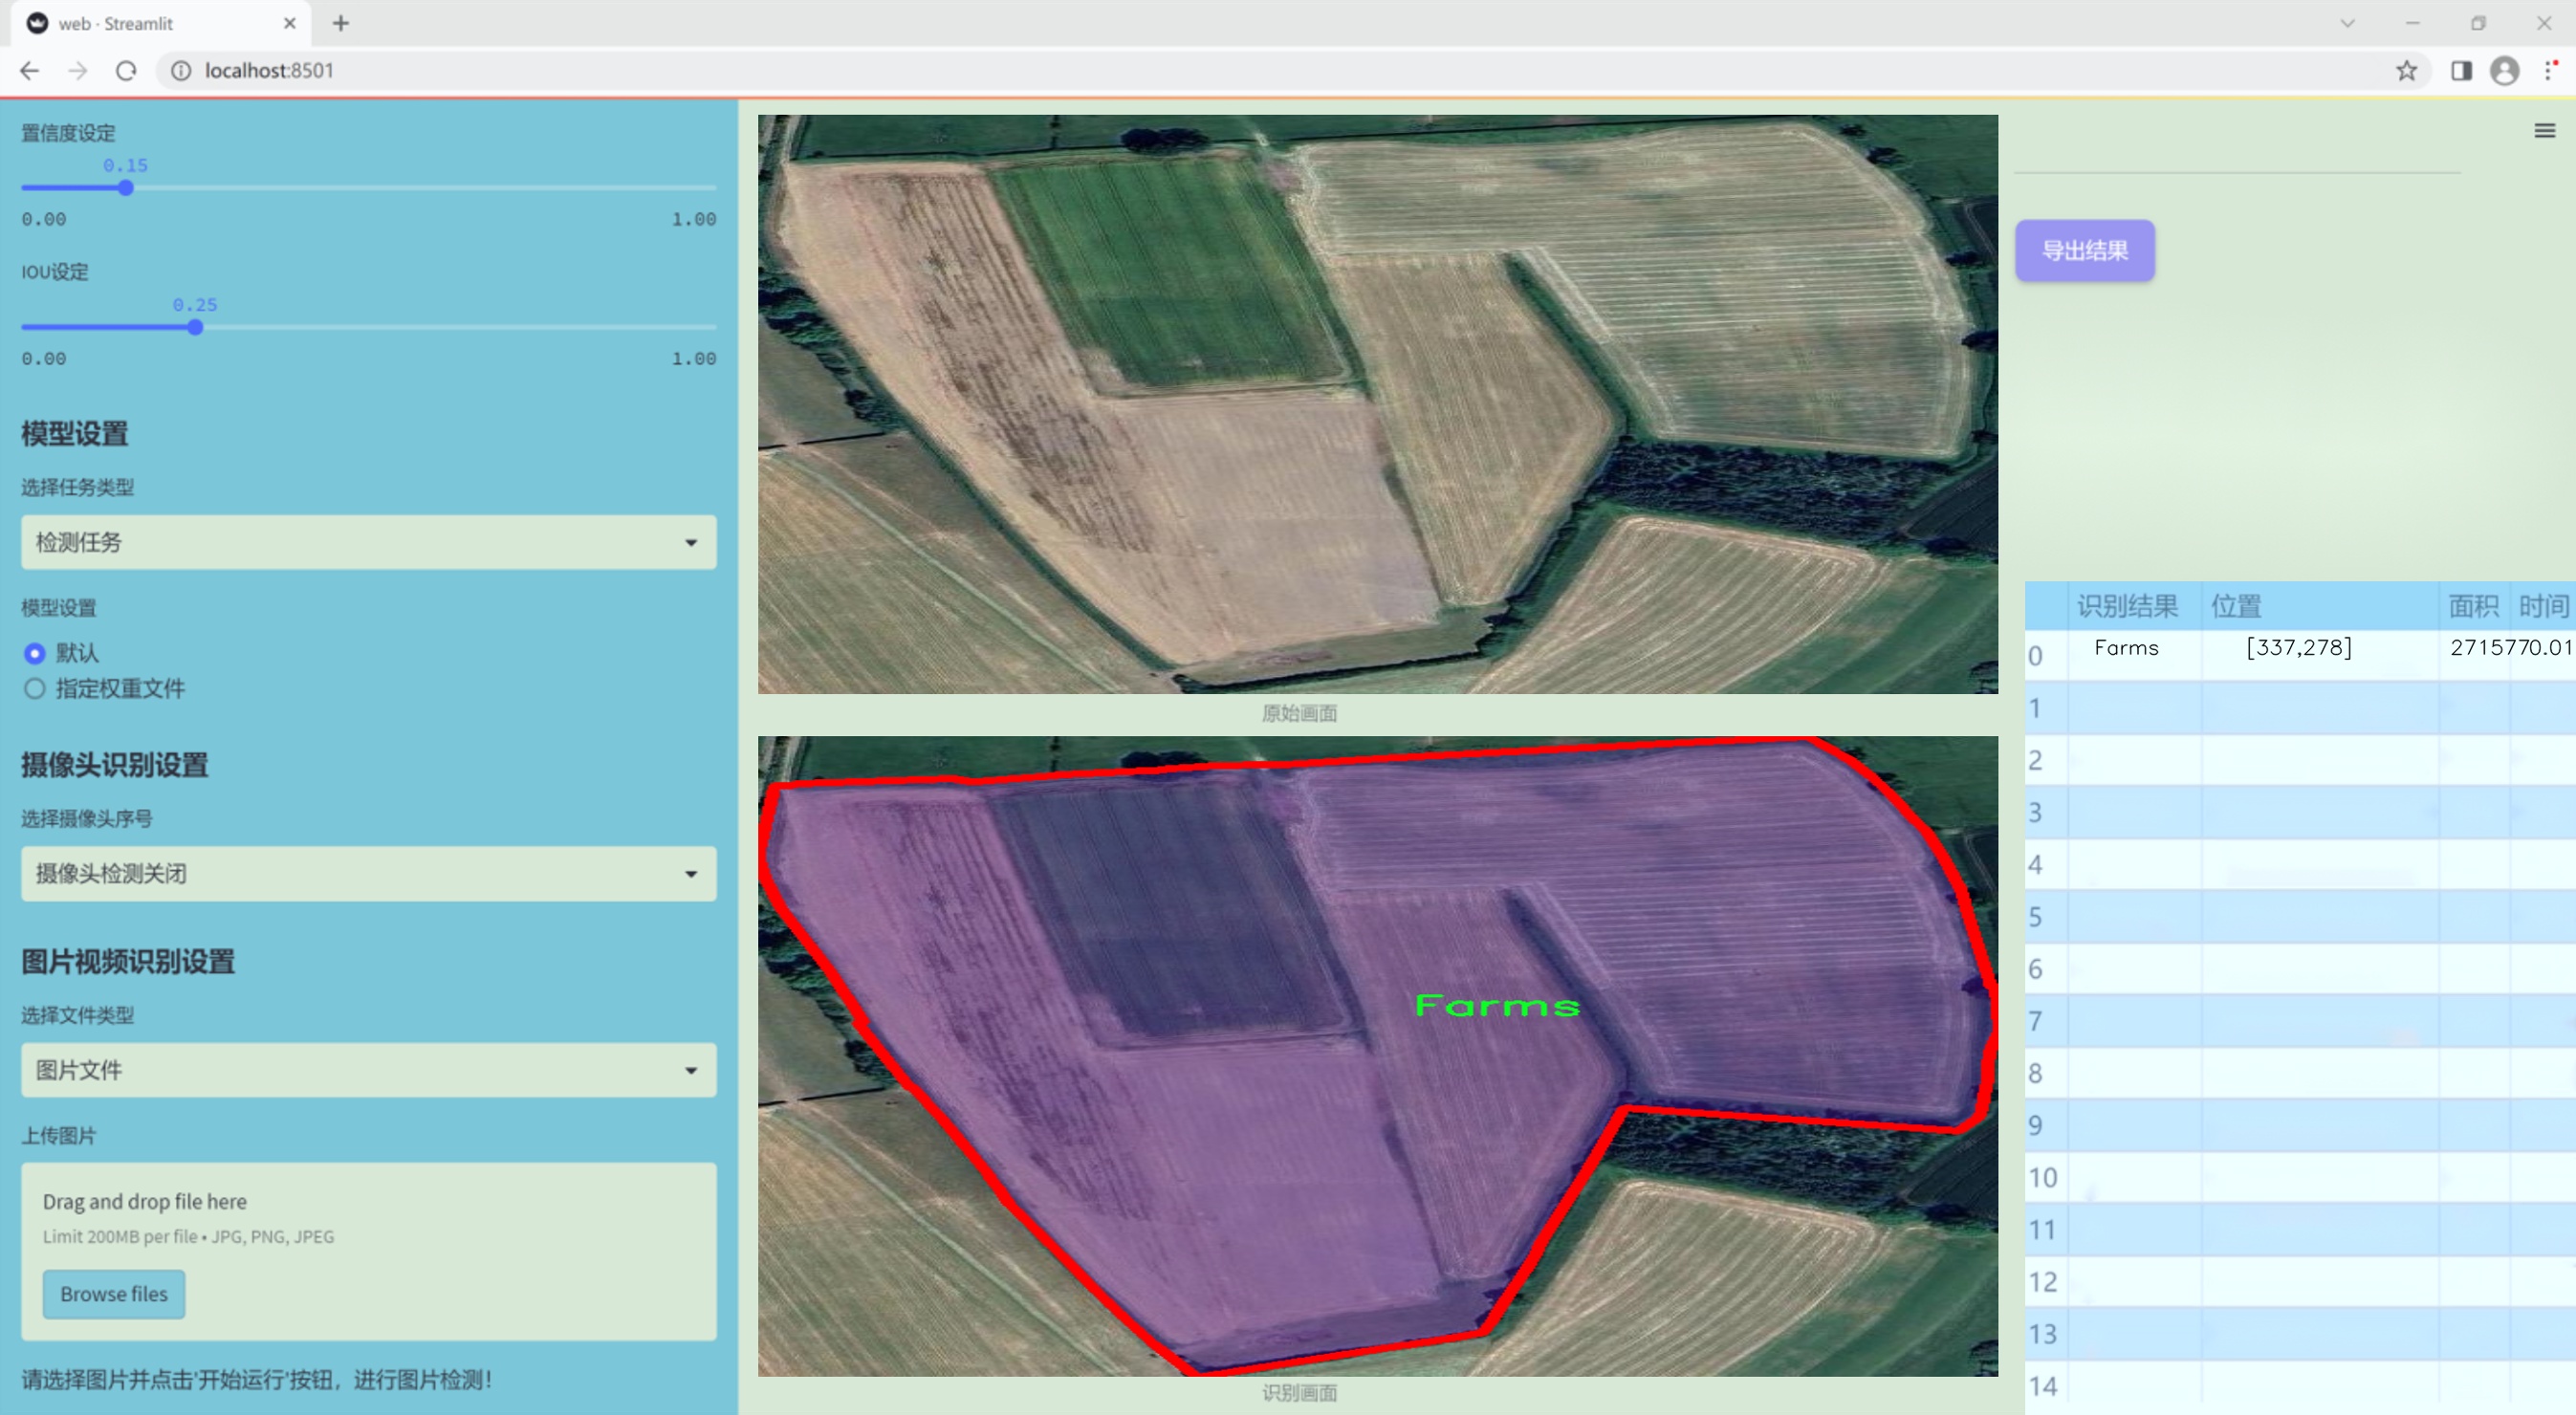The image size is (2576, 1415).
Task: Click the IOU设定 slider handle
Action: 195,327
